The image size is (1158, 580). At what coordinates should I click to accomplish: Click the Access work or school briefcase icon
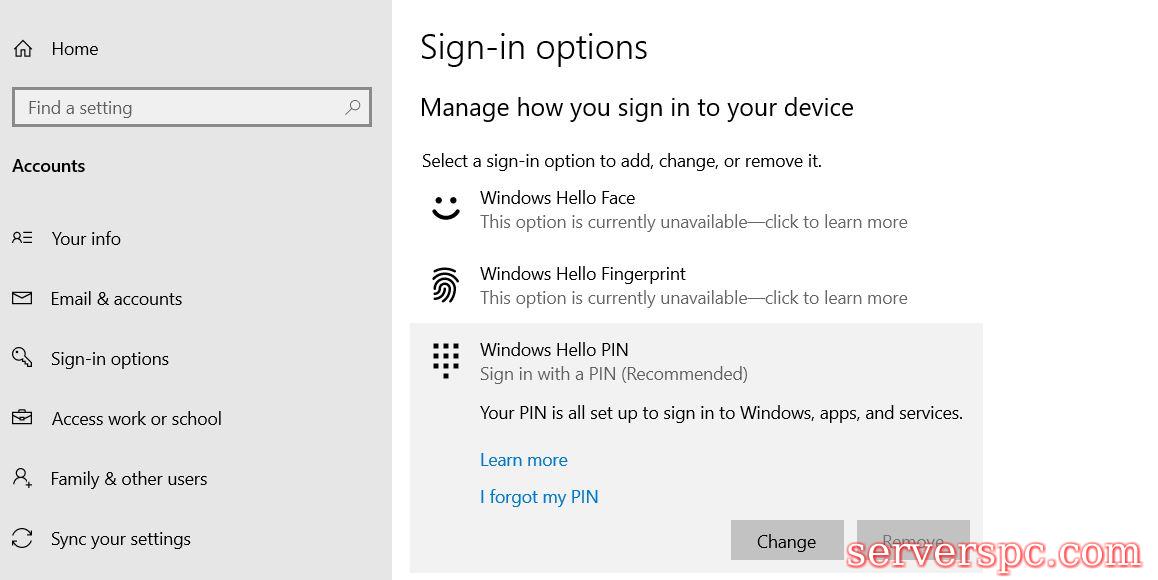coord(22,418)
